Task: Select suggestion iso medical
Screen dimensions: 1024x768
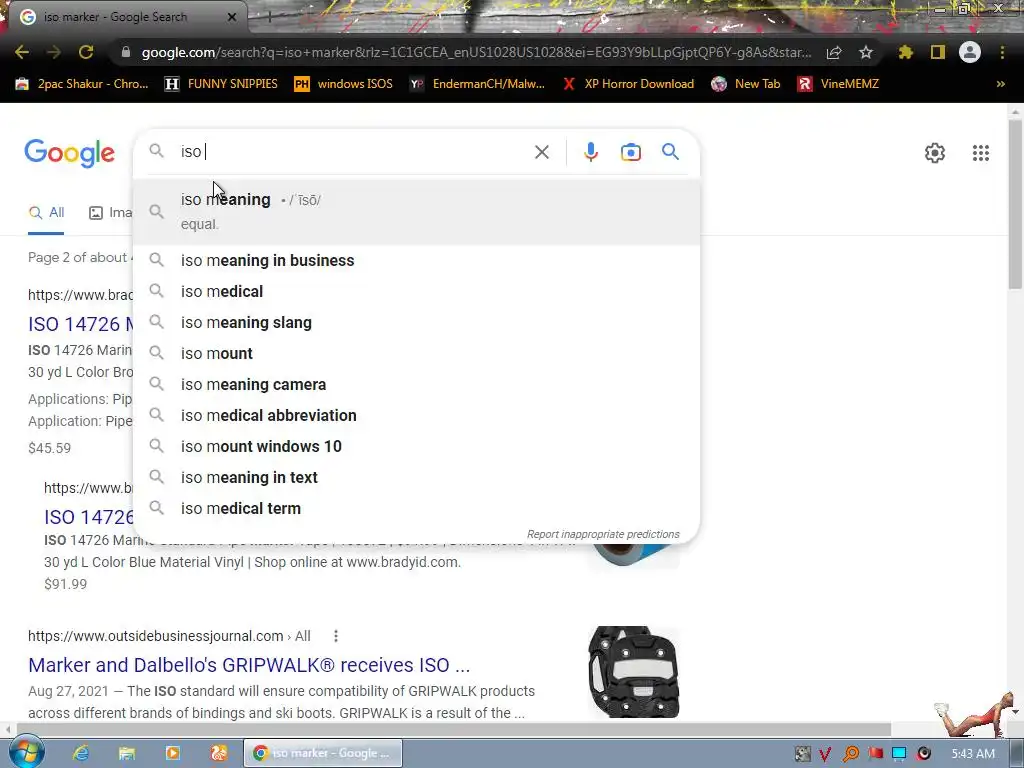Action: (x=416, y=291)
